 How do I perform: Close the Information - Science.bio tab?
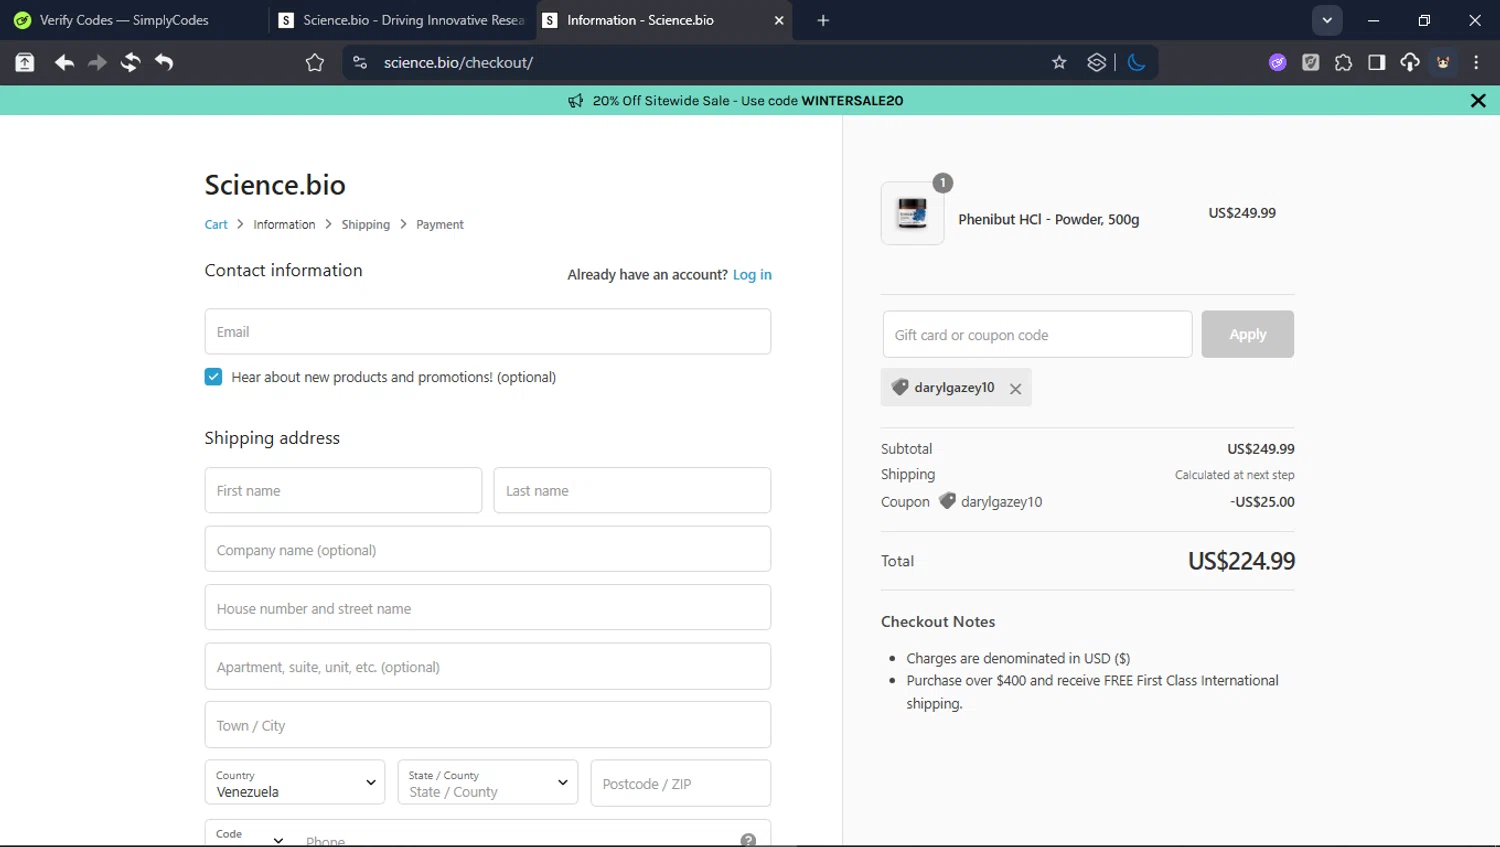coord(779,20)
